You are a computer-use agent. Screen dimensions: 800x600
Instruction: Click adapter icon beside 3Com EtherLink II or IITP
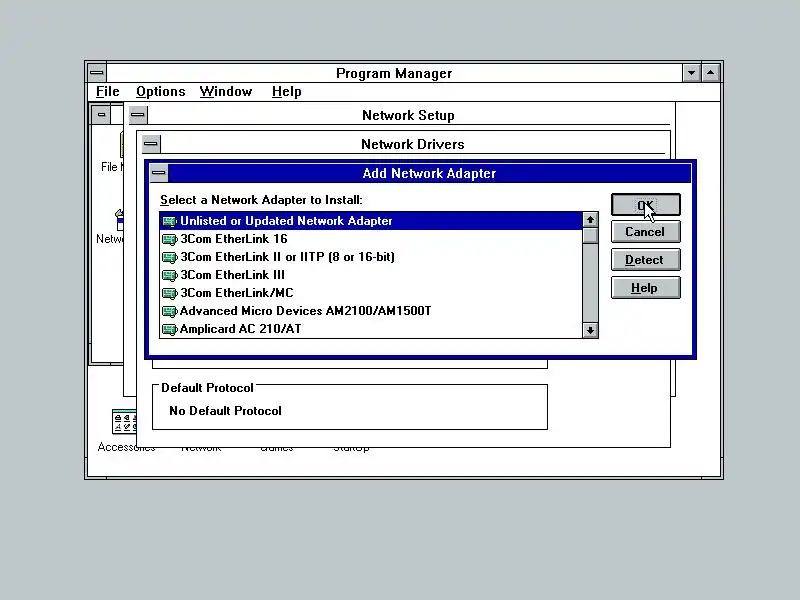169,257
